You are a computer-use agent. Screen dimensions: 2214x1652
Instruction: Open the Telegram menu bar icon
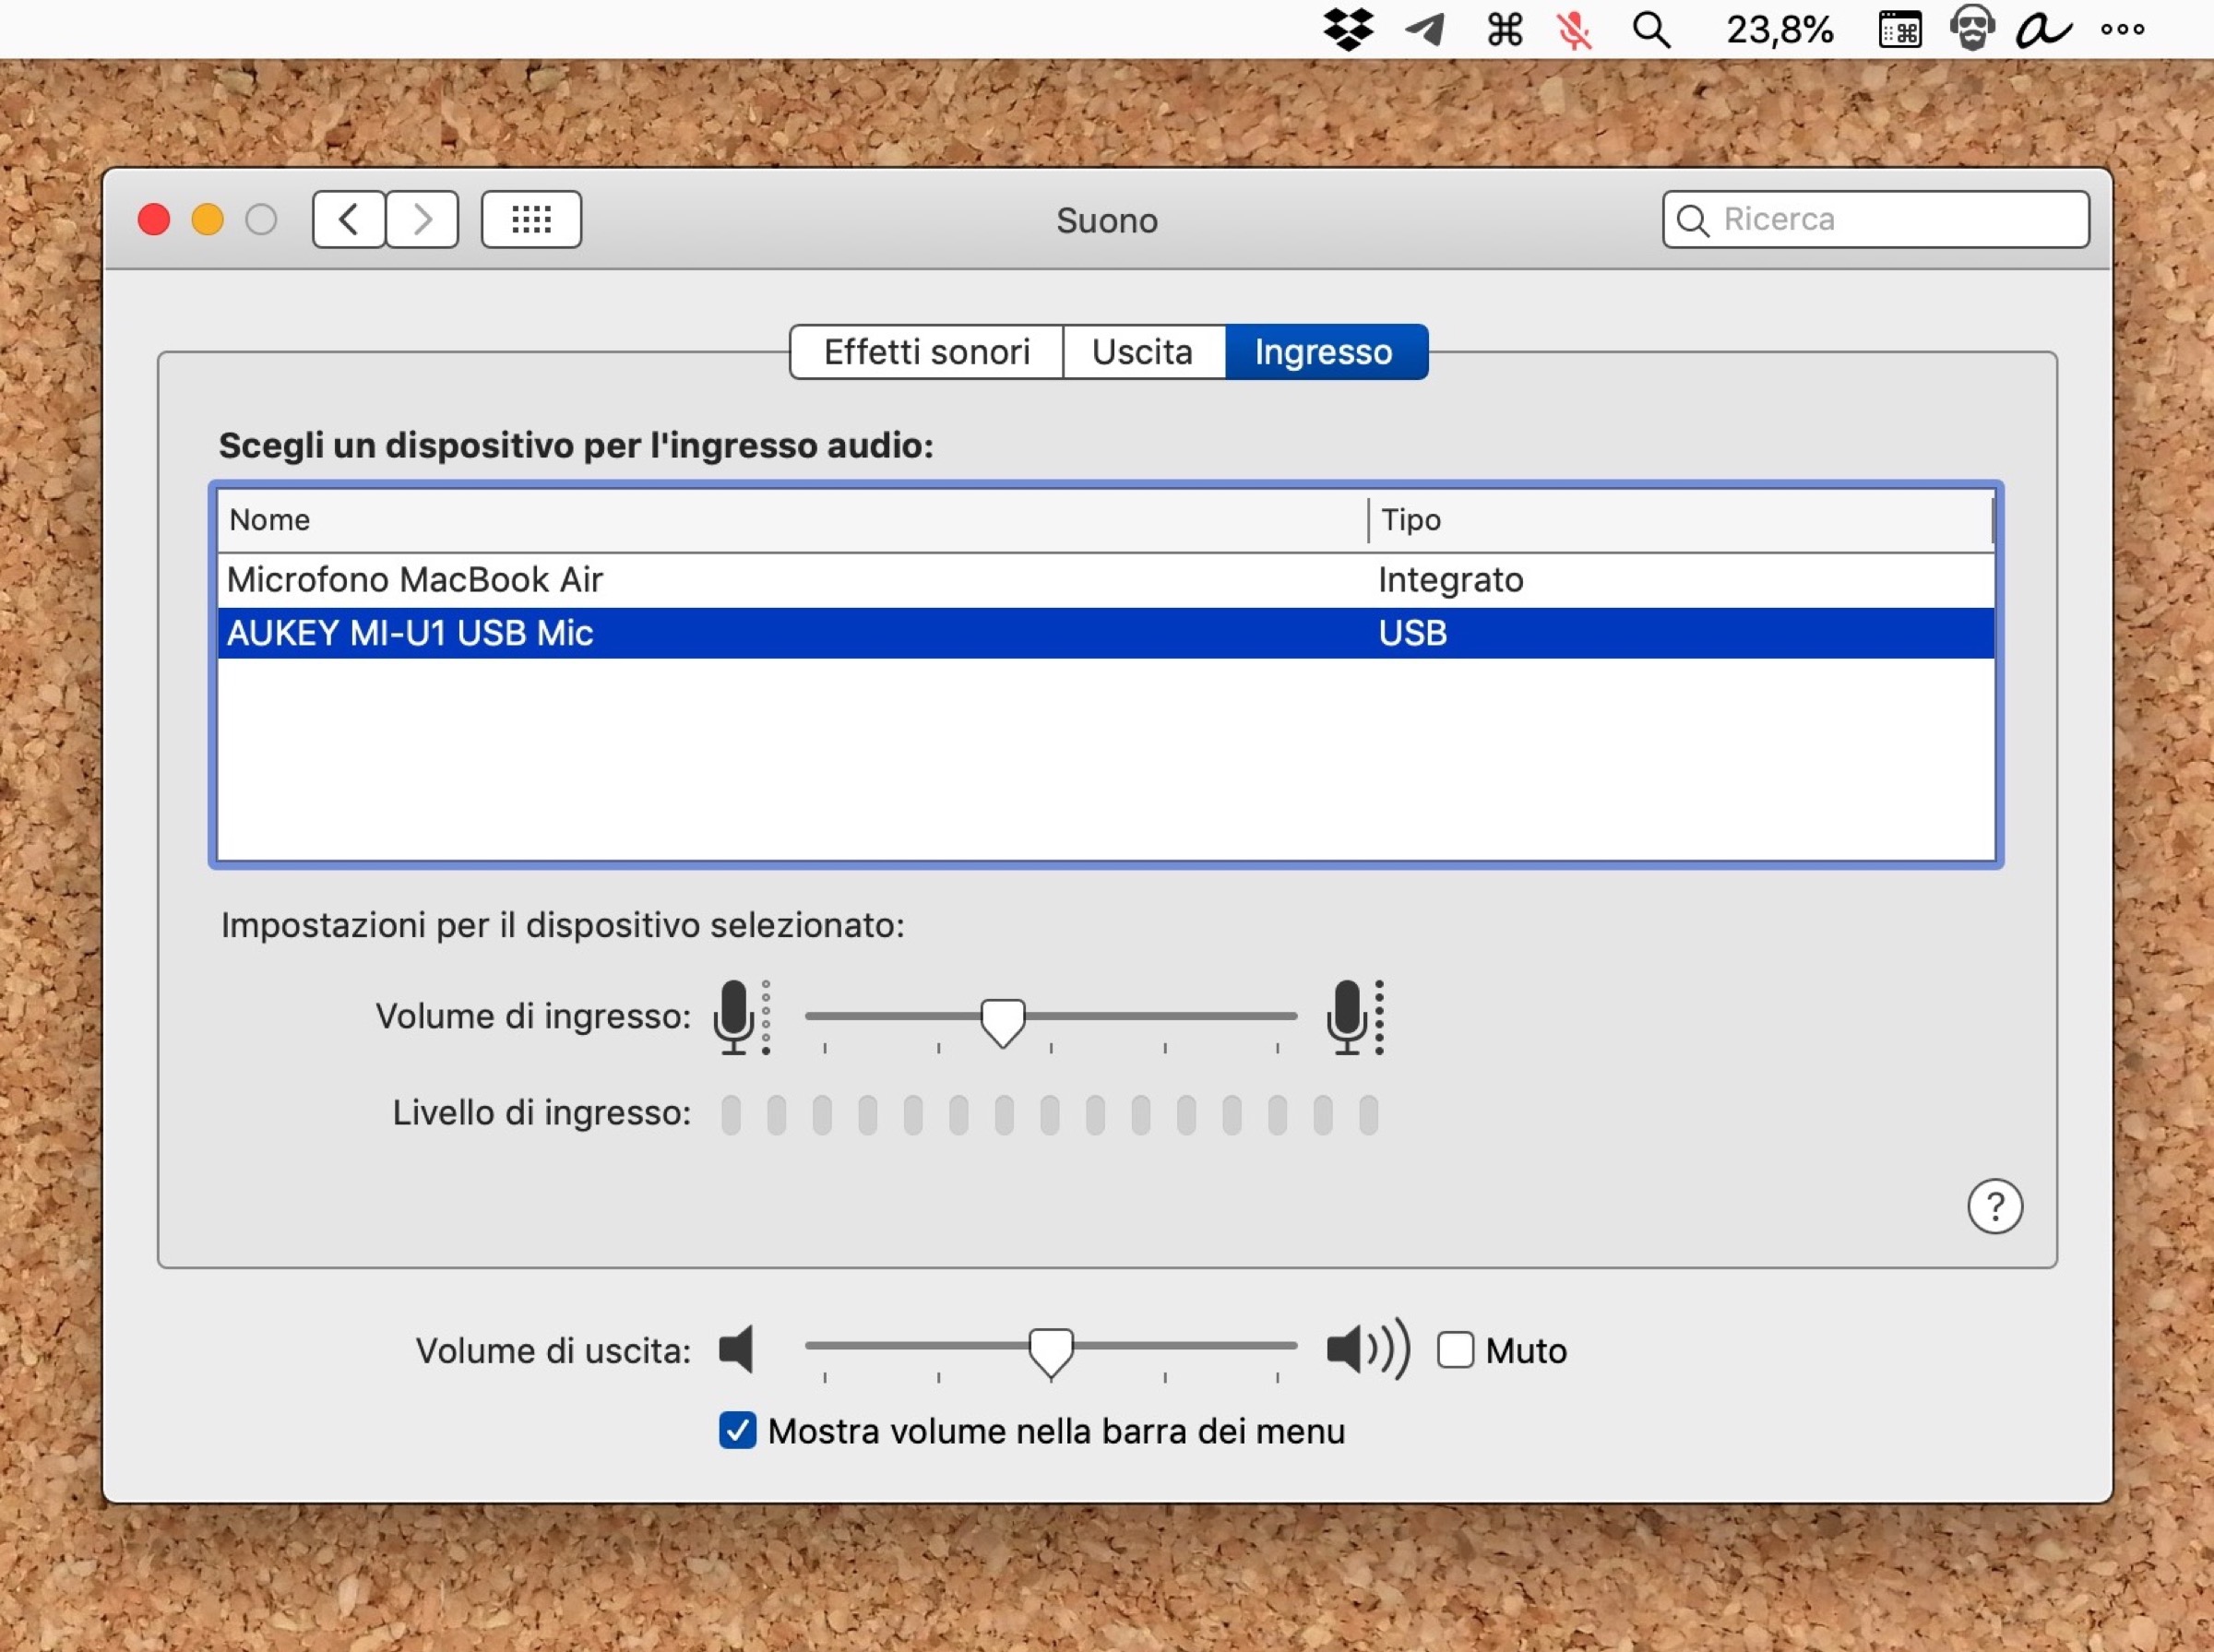[x=1425, y=30]
